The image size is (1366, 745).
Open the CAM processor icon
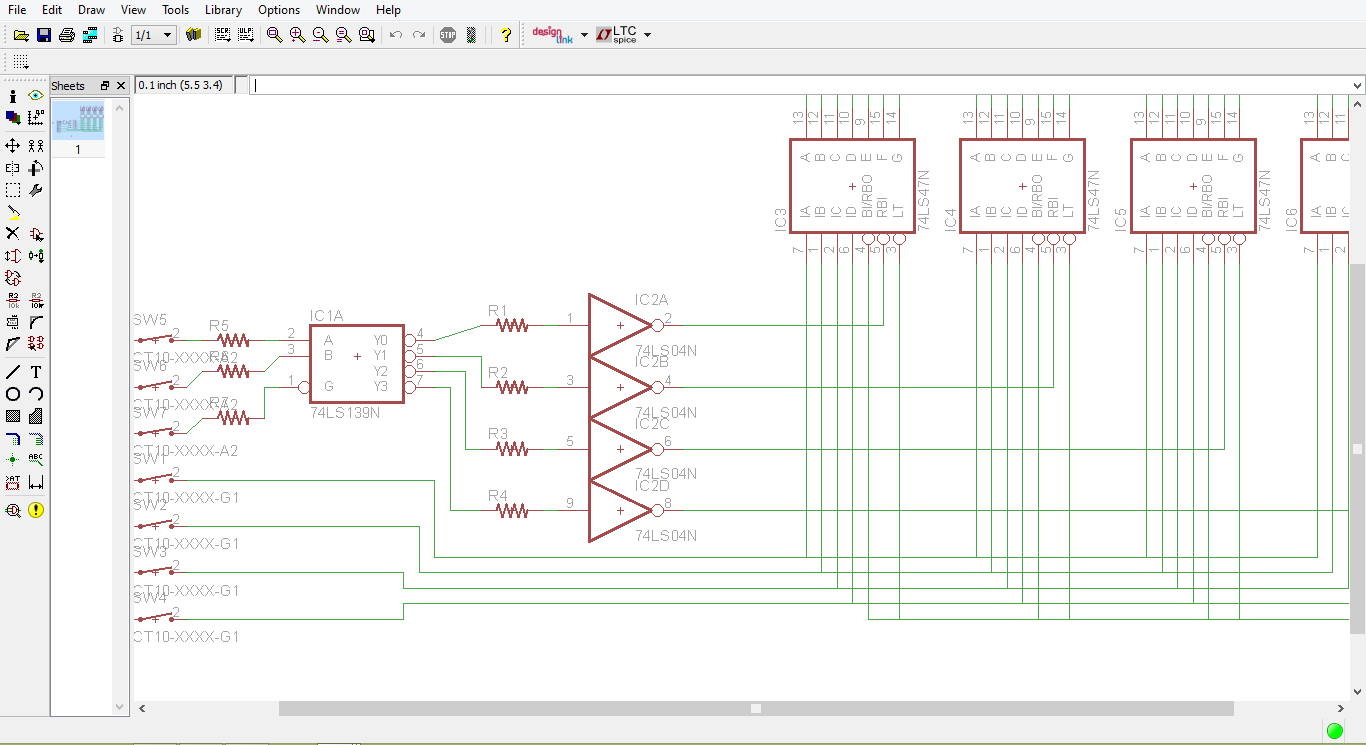tap(90, 35)
